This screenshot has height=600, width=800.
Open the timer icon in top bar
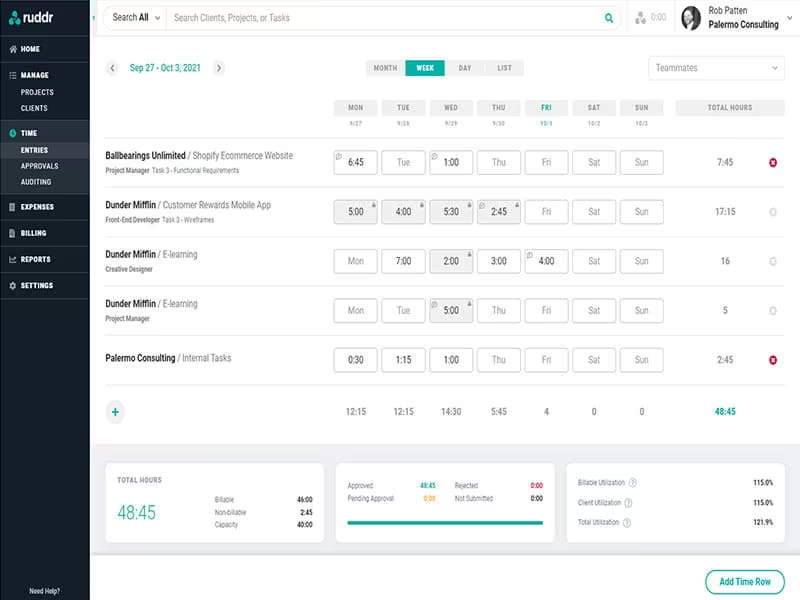640,18
